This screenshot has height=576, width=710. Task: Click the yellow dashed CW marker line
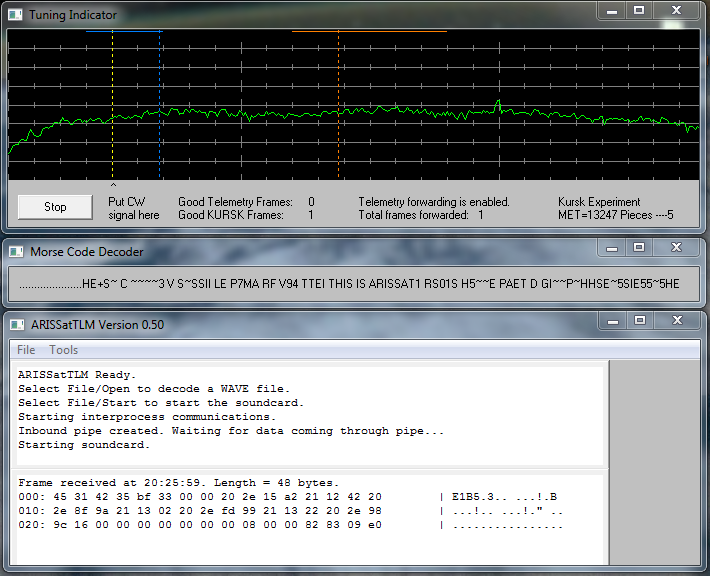113,105
